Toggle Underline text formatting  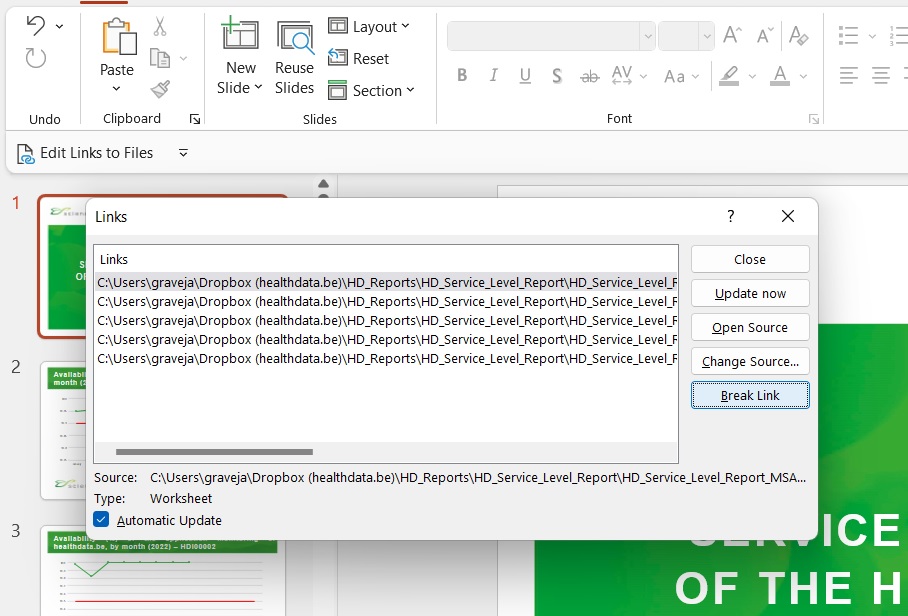pos(525,76)
